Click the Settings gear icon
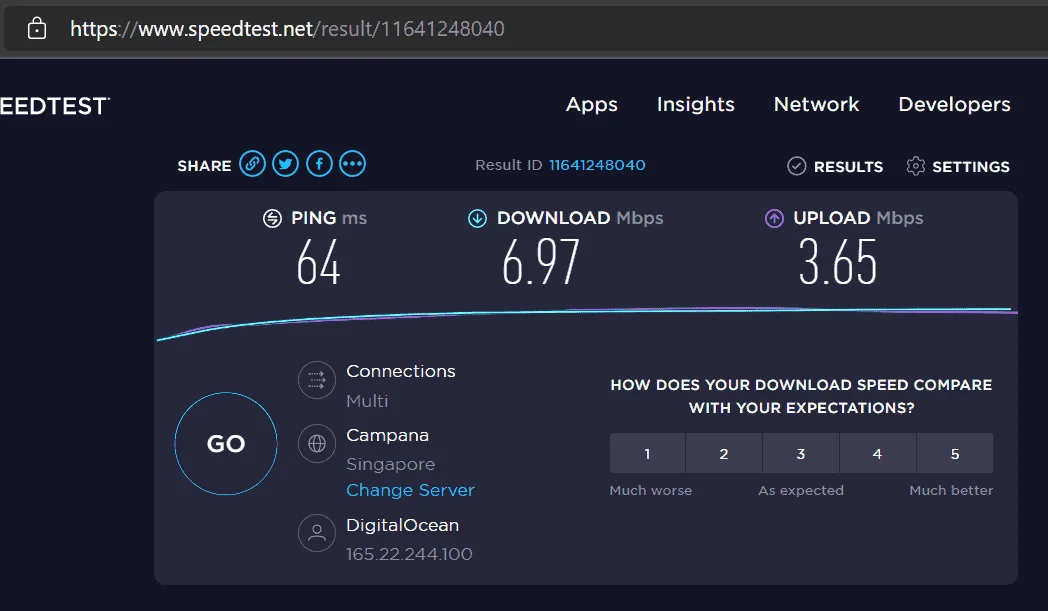This screenshot has height=611, width=1048. (x=916, y=166)
